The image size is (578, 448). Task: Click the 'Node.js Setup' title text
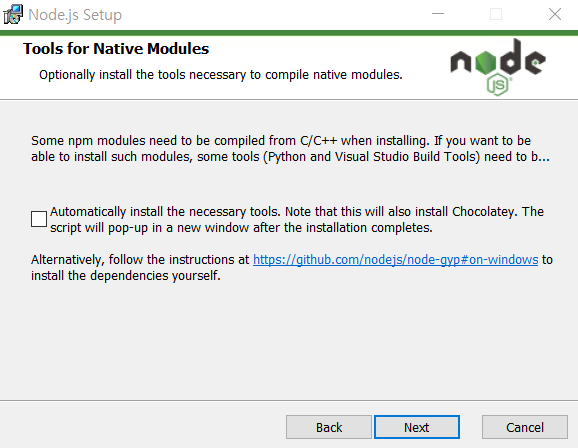[x=75, y=15]
